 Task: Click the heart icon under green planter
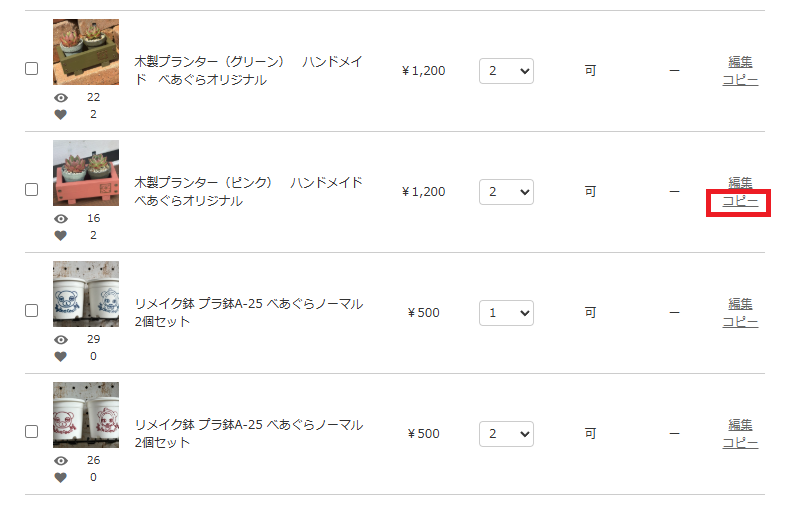[61, 114]
